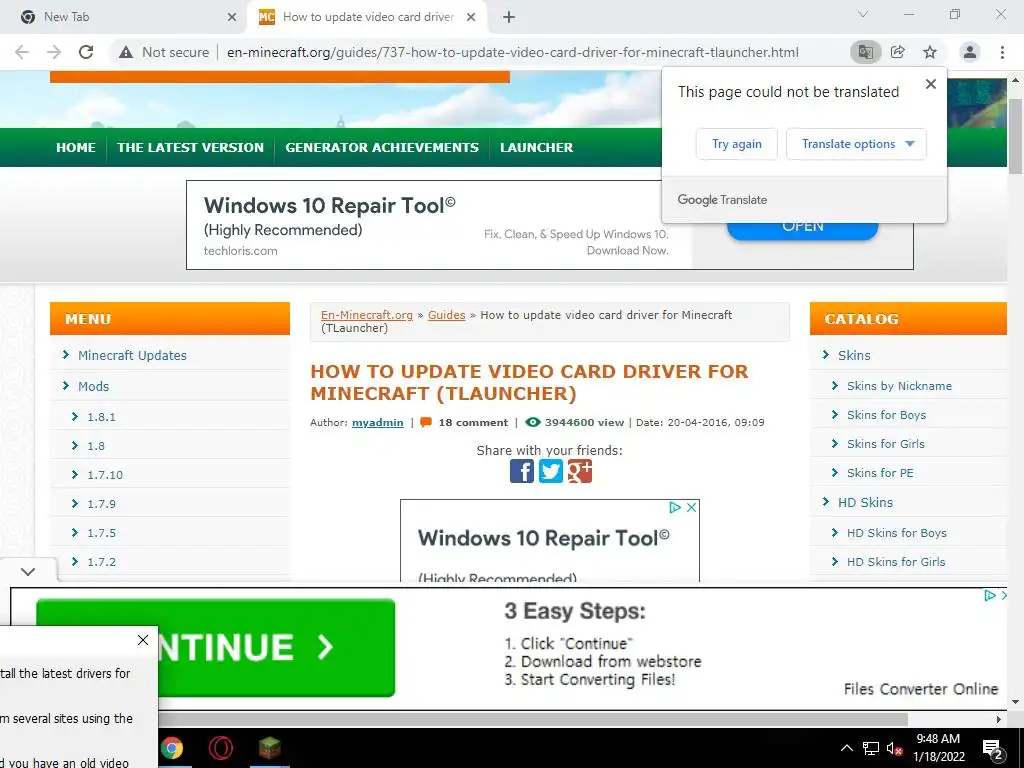Close the translate popup with the X

coord(931,84)
